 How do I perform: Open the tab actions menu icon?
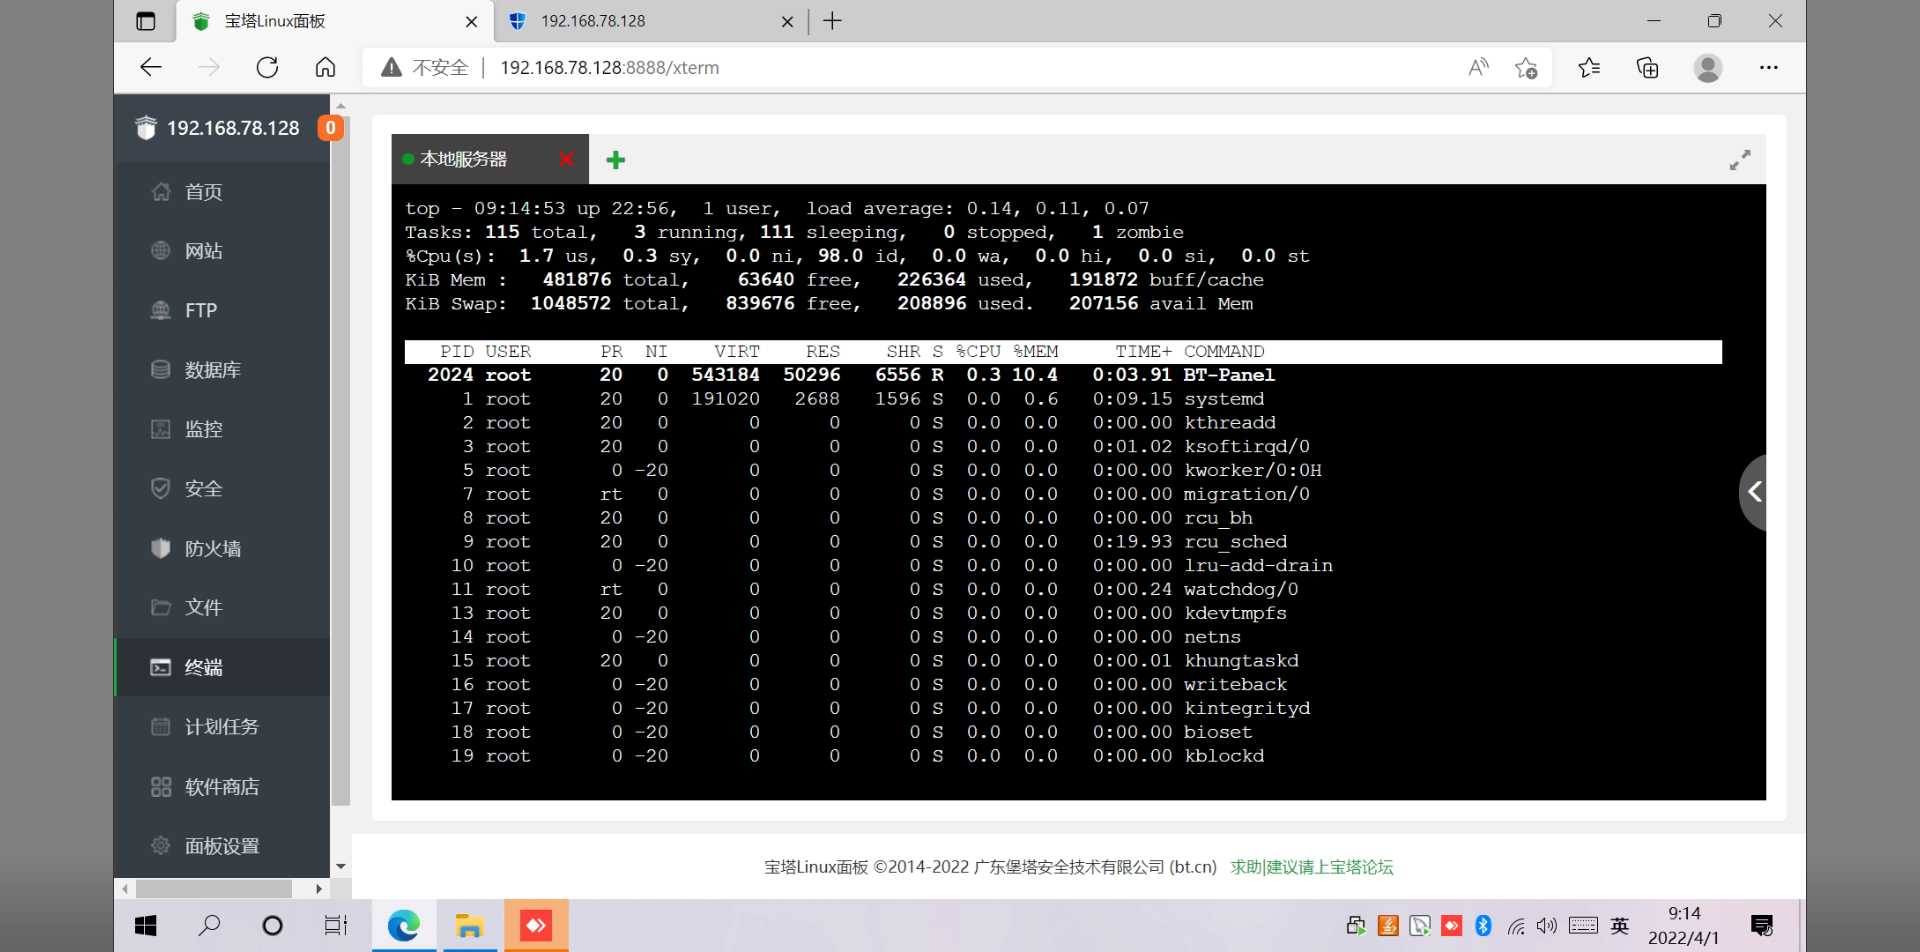146,21
